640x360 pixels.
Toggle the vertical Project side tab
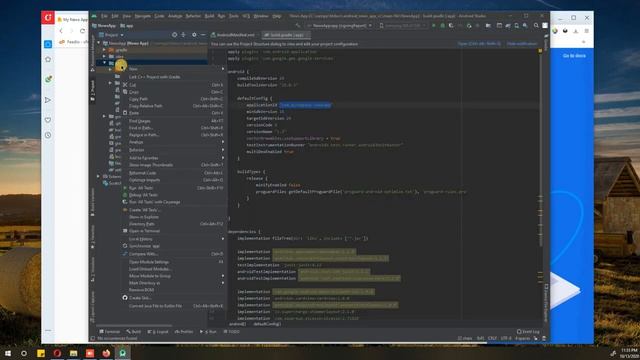coord(93,91)
